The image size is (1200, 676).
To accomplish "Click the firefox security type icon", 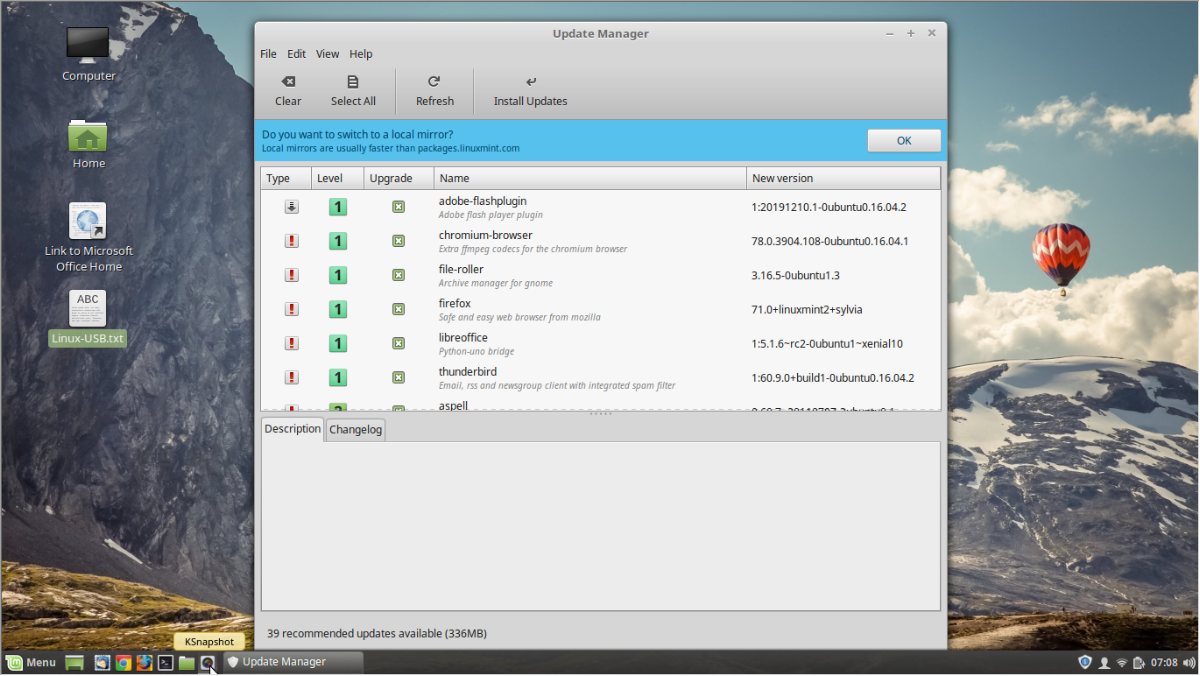I will point(291,309).
